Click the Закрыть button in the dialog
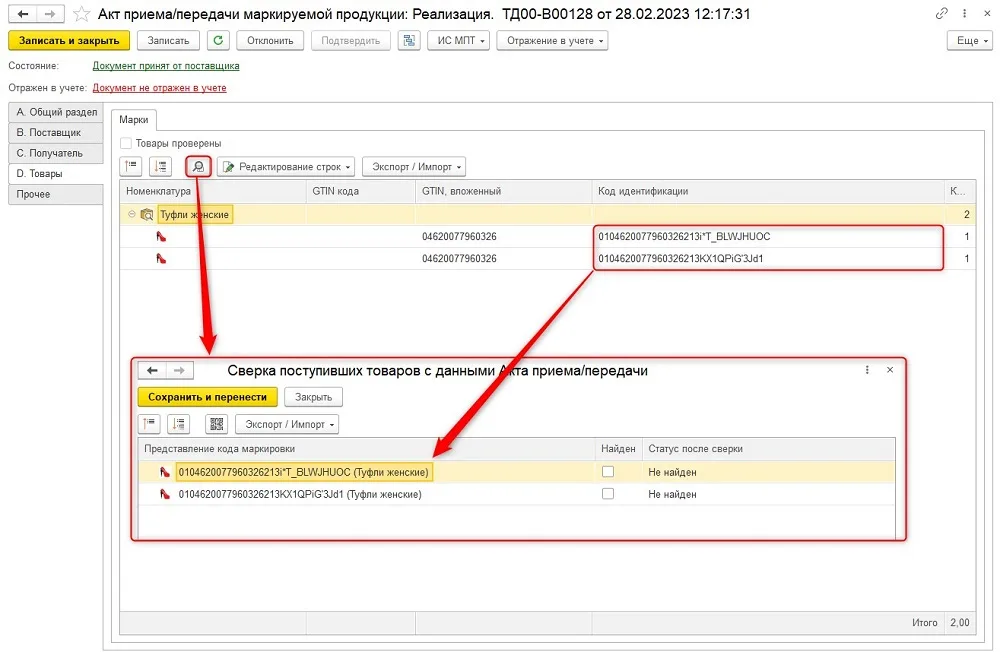1000x652 pixels. [313, 397]
